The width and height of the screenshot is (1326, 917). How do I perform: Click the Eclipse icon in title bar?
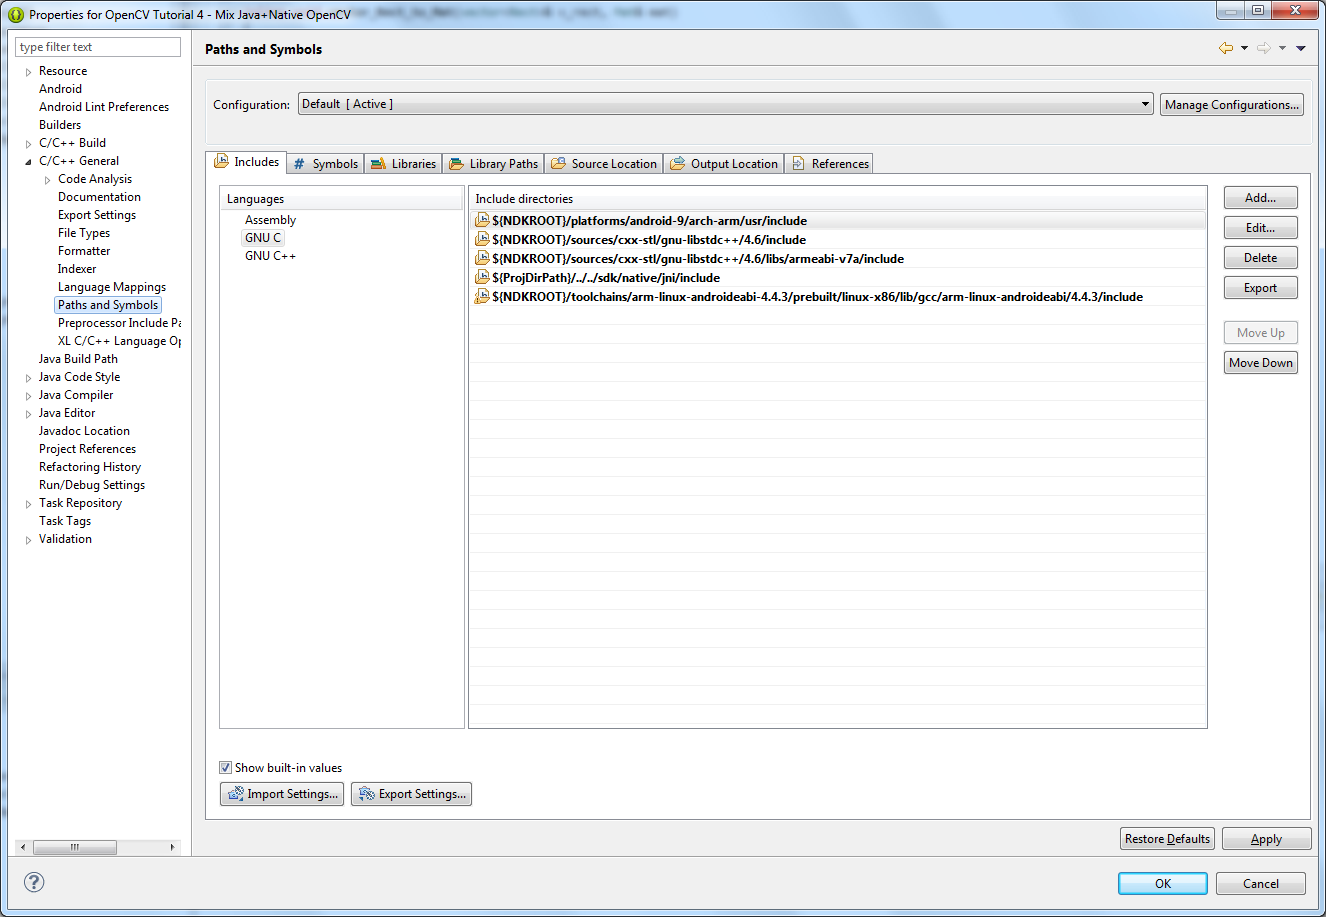click(16, 15)
